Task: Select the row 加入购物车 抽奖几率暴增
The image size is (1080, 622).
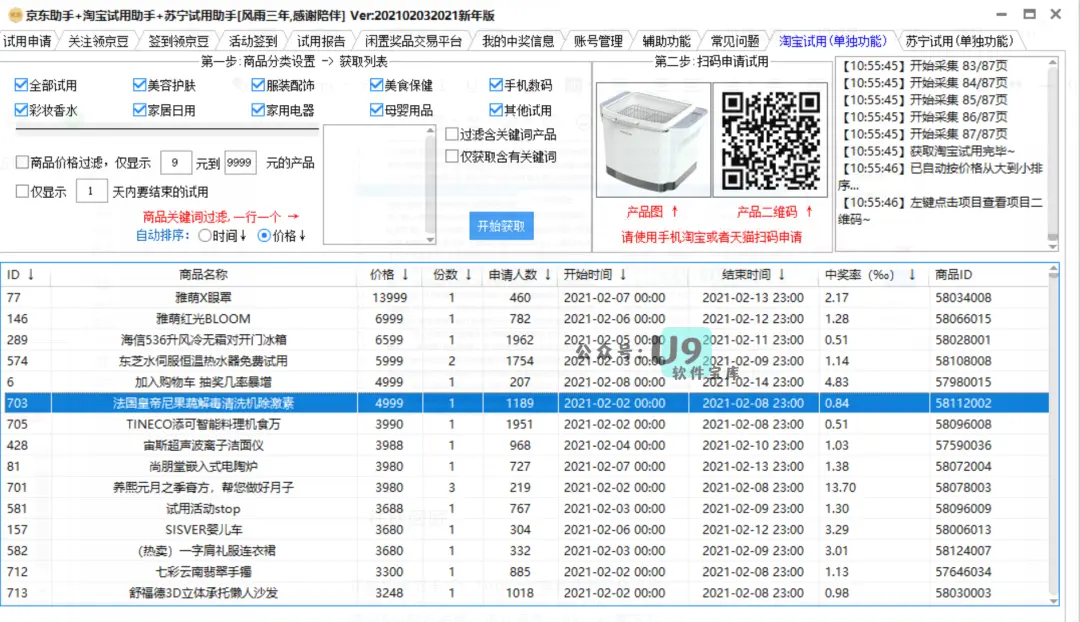Action: click(526, 382)
